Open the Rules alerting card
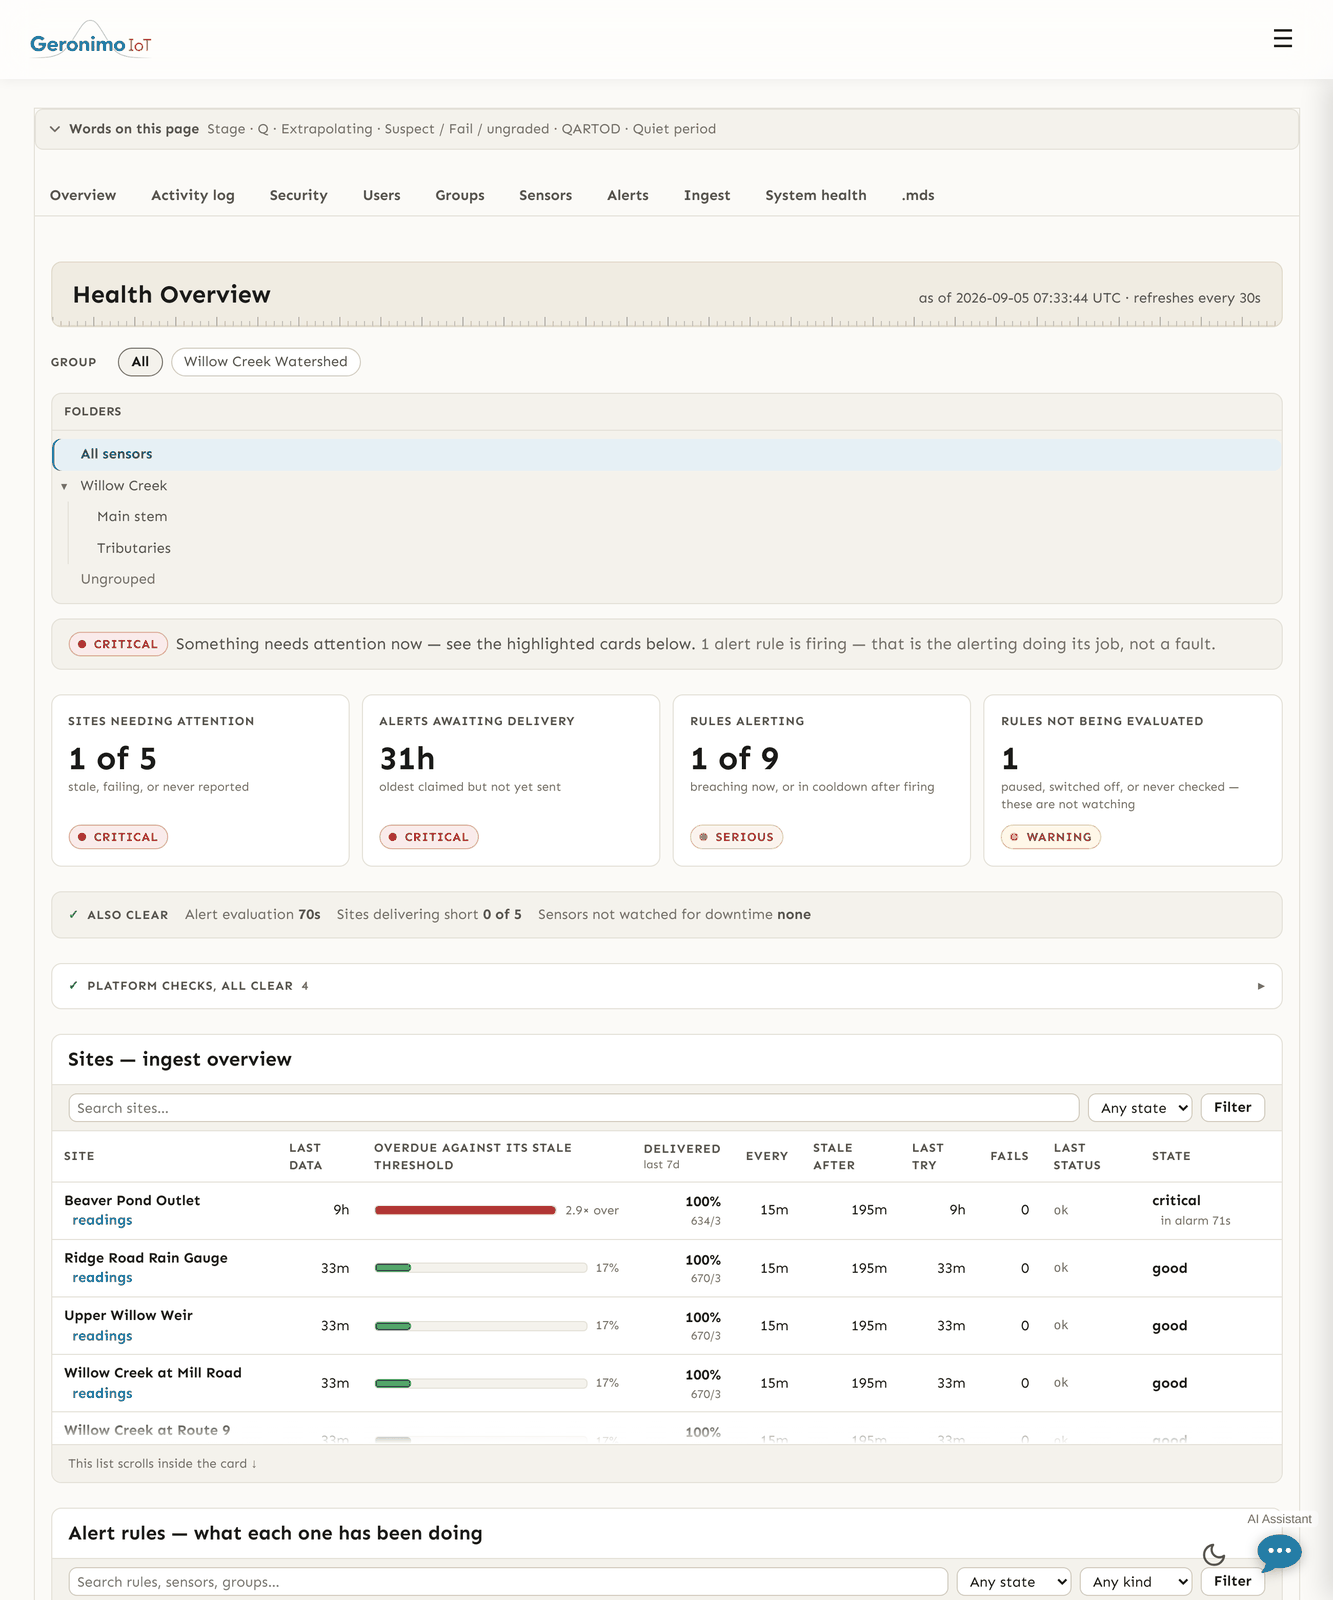The height and width of the screenshot is (1600, 1333). coord(822,780)
